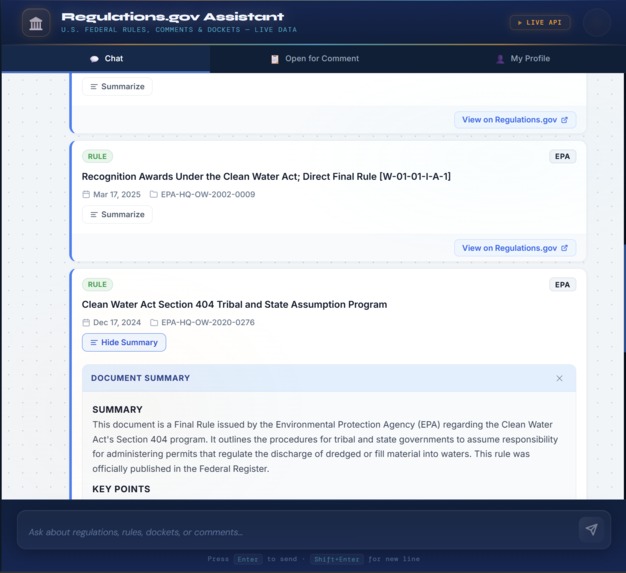The image size is (626, 573).
Task: Click the folder icon beside EPA-HQ-OW-2020-0276
Action: [154, 323]
